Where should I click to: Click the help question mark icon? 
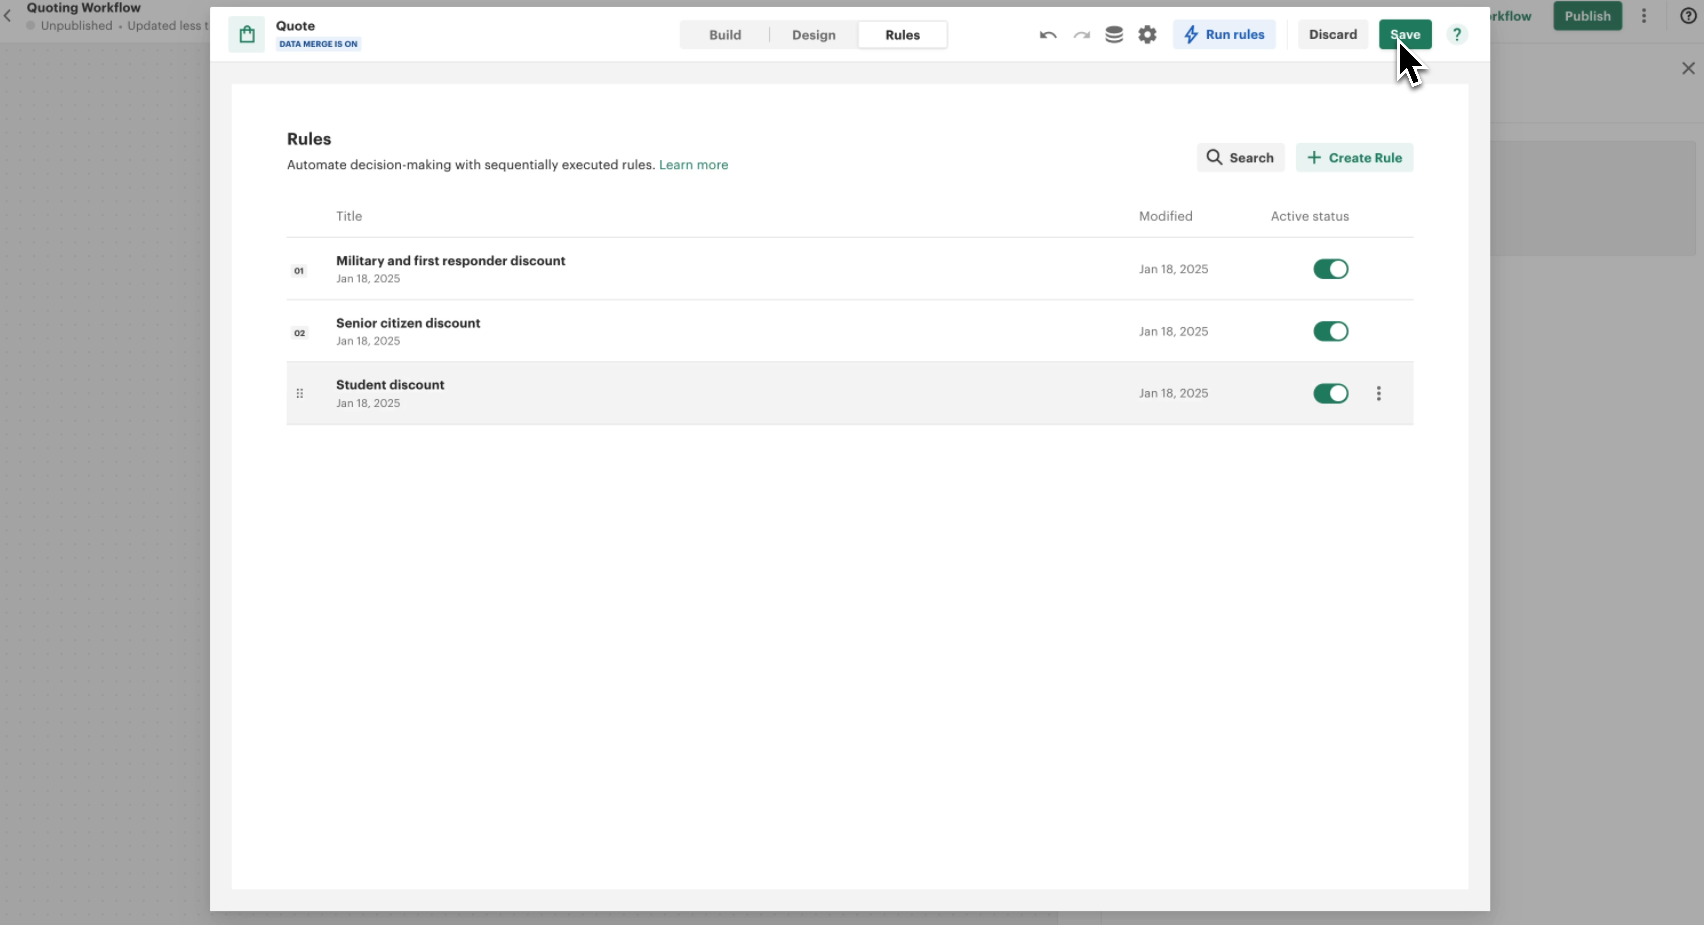pyautogui.click(x=1457, y=35)
